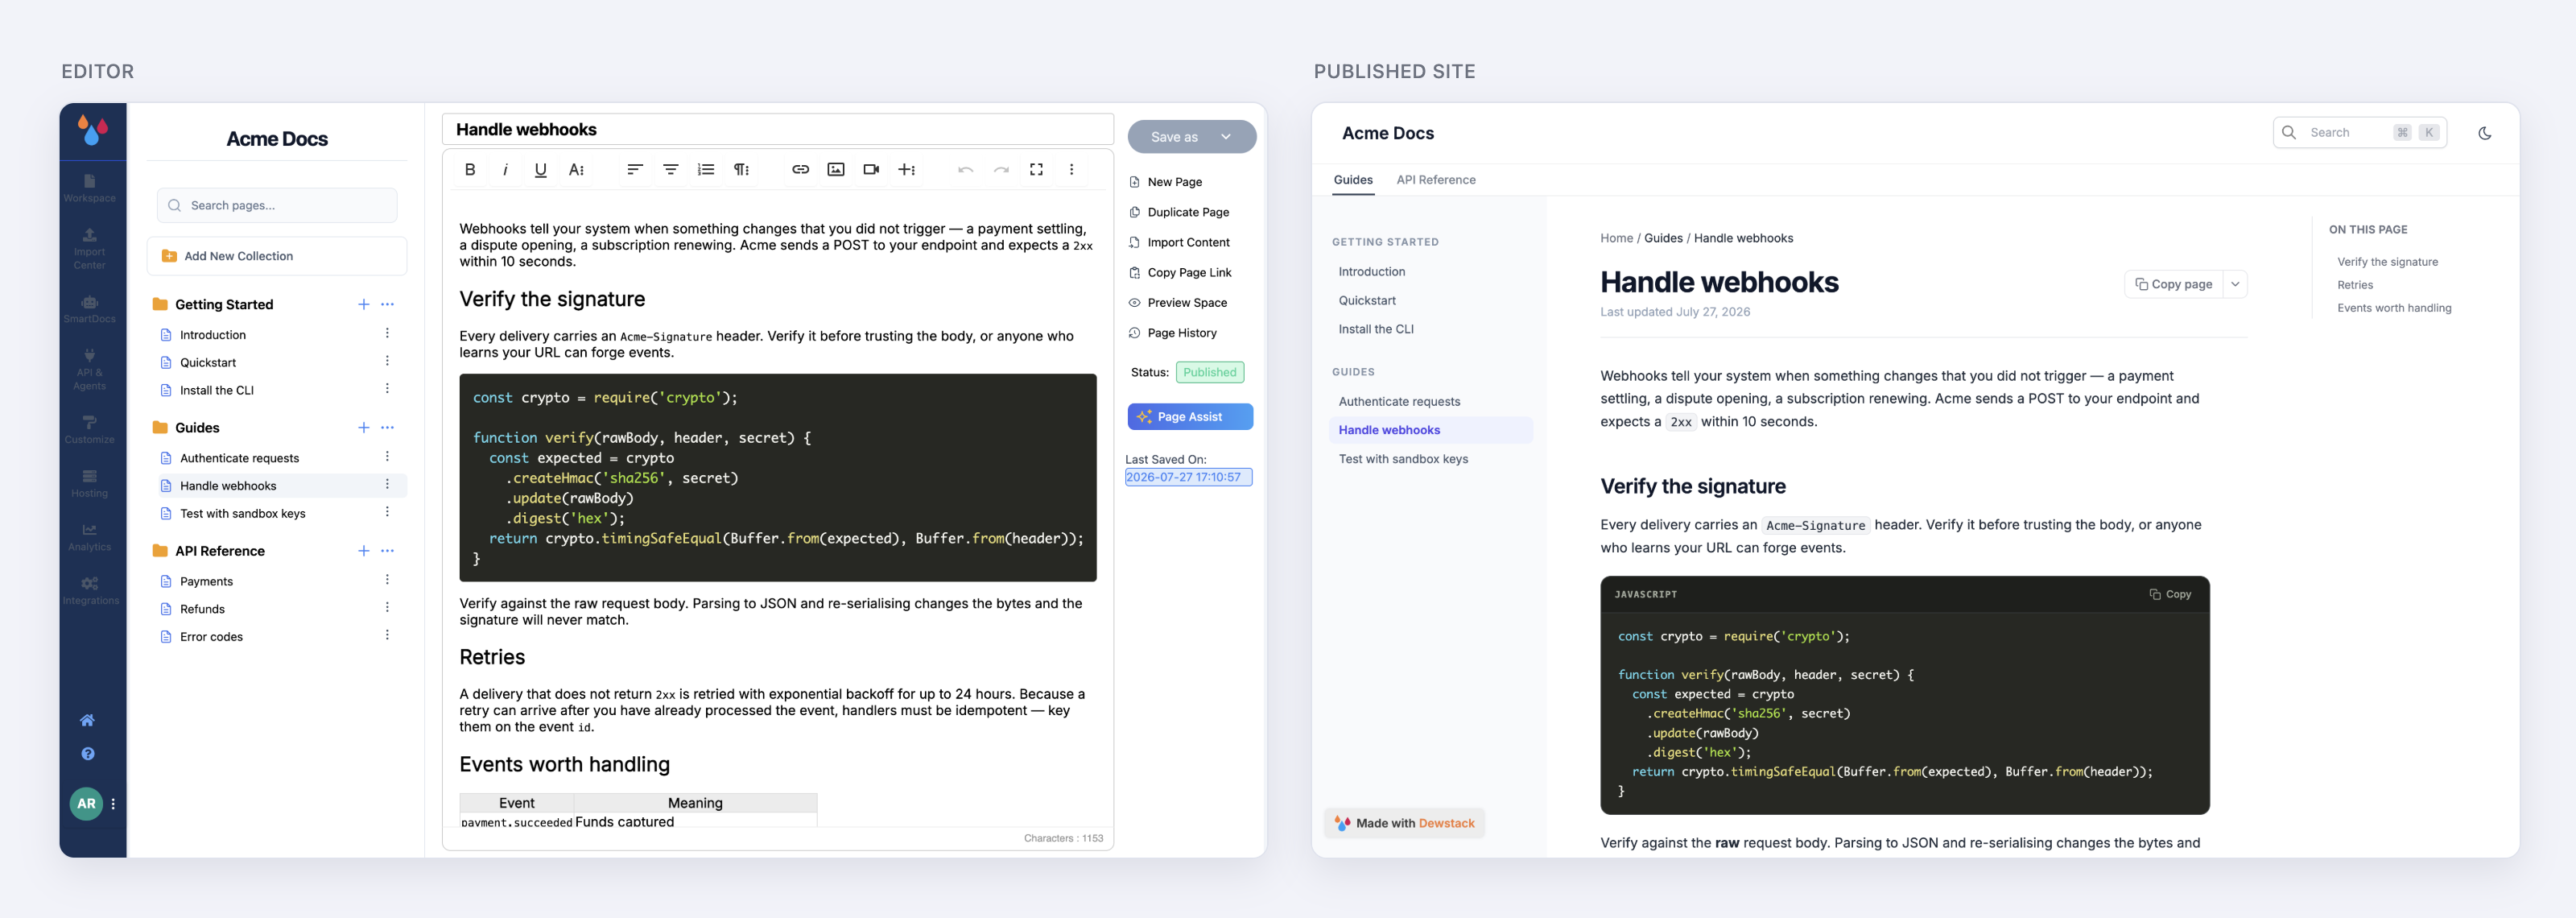Choose Duplicate Page

pyautogui.click(x=1179, y=212)
